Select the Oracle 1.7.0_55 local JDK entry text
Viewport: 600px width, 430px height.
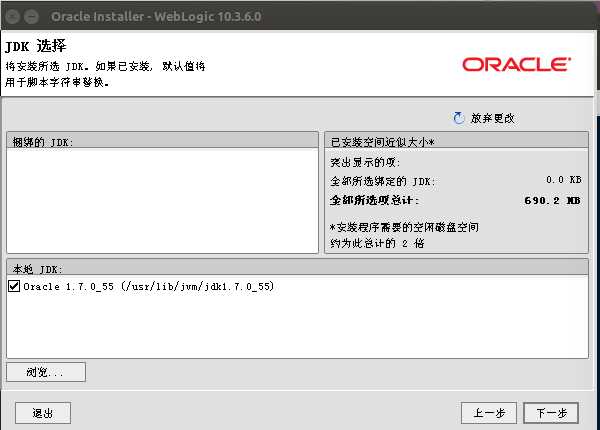pos(148,286)
